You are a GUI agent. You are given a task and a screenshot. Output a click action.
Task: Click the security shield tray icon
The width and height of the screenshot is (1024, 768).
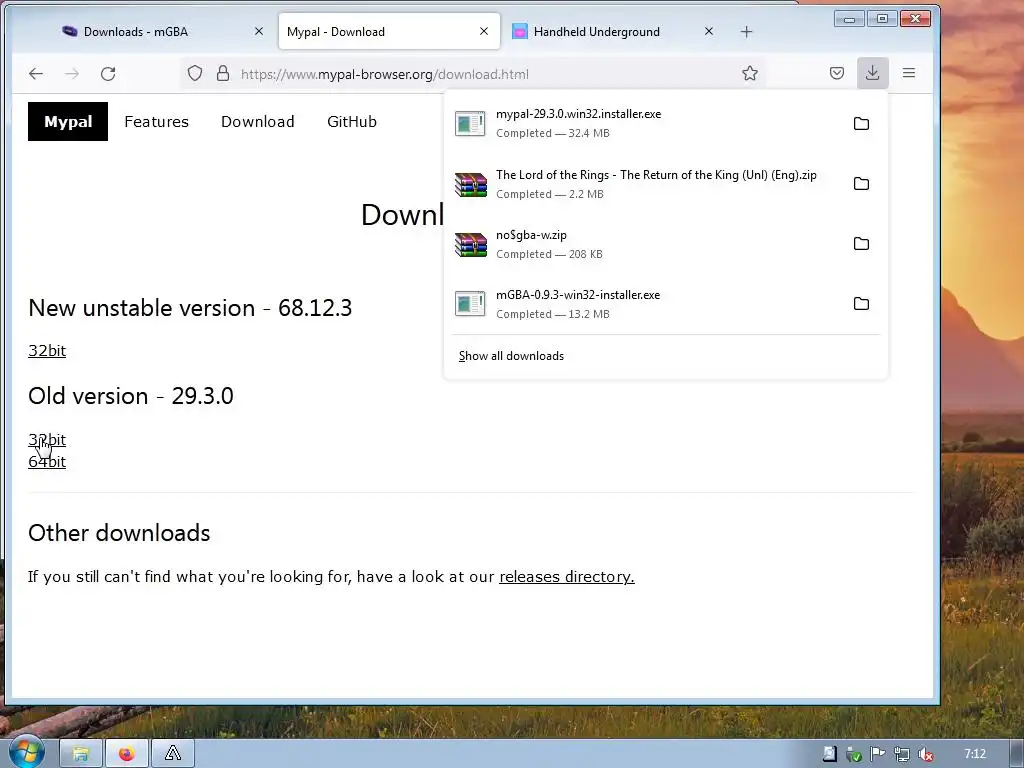click(x=854, y=754)
